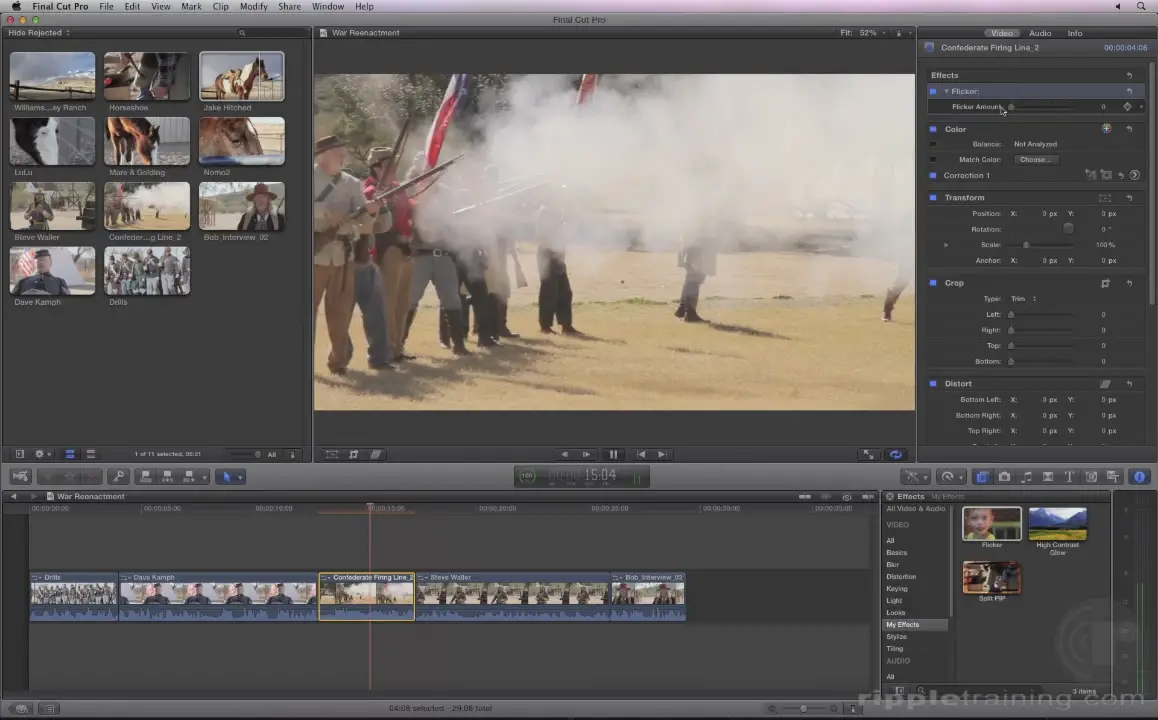The image size is (1158, 720).
Task: Open the Transitions browser icon
Action: click(1048, 477)
